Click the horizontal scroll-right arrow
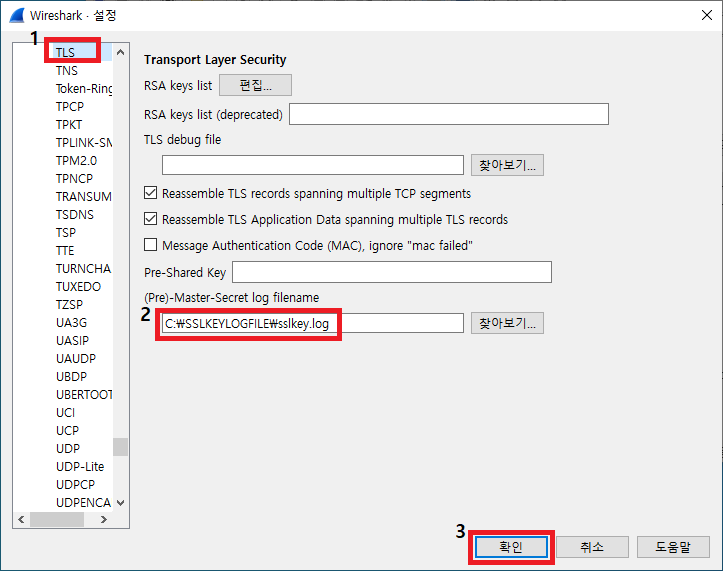Viewport: 723px width, 571px height. (104, 519)
